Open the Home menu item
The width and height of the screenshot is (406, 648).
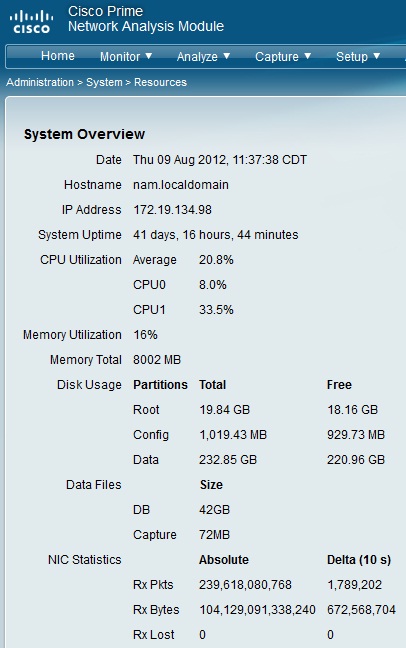[58, 56]
